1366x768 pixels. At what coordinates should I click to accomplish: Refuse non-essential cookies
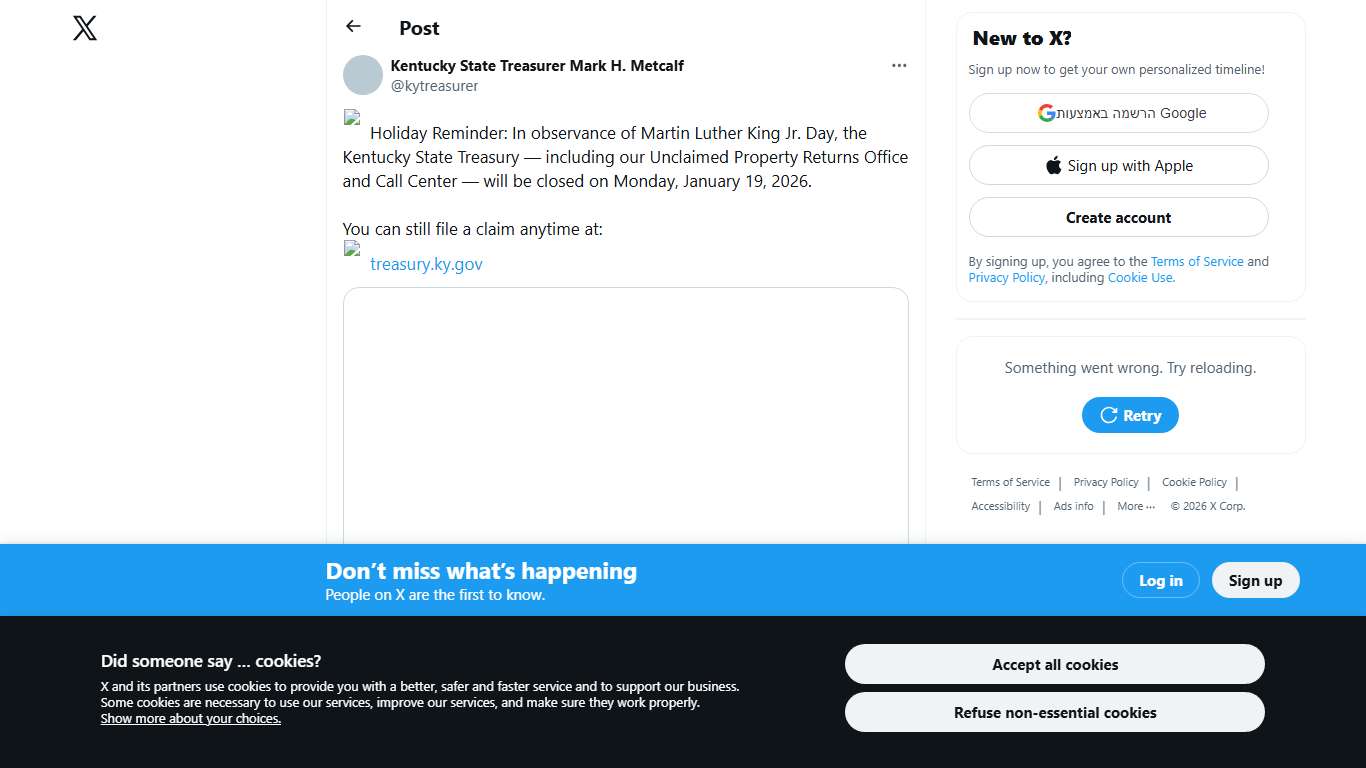pos(1054,713)
